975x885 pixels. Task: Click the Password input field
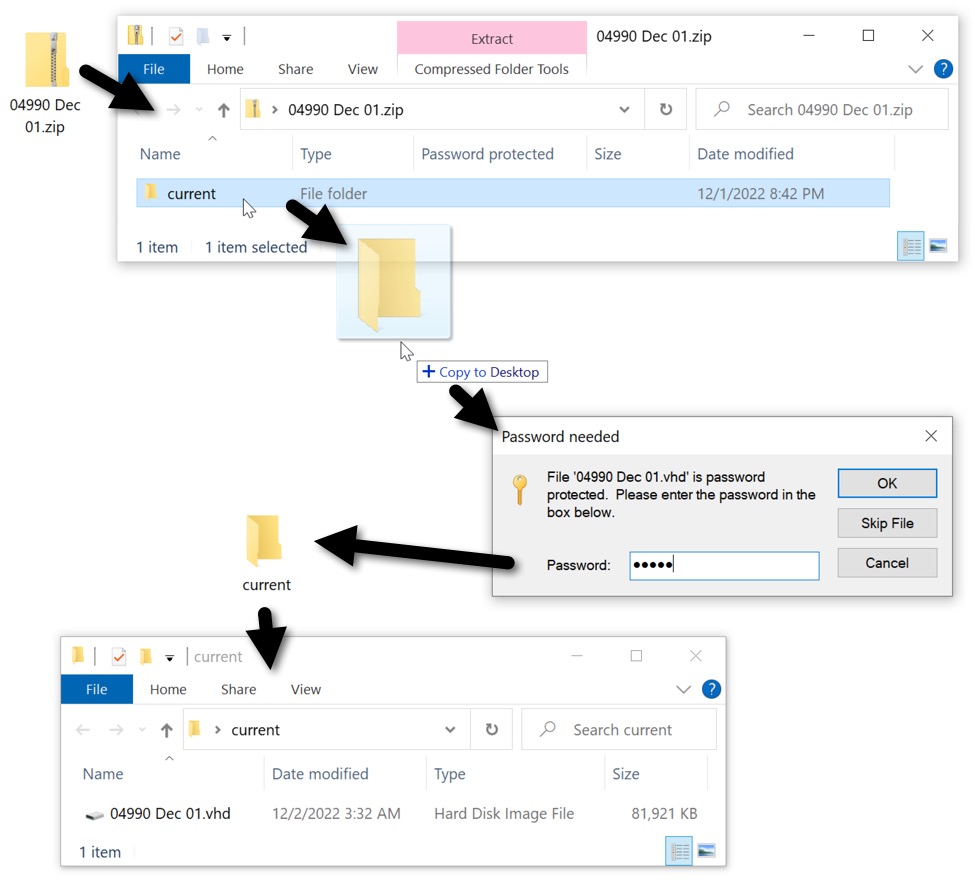(724, 565)
